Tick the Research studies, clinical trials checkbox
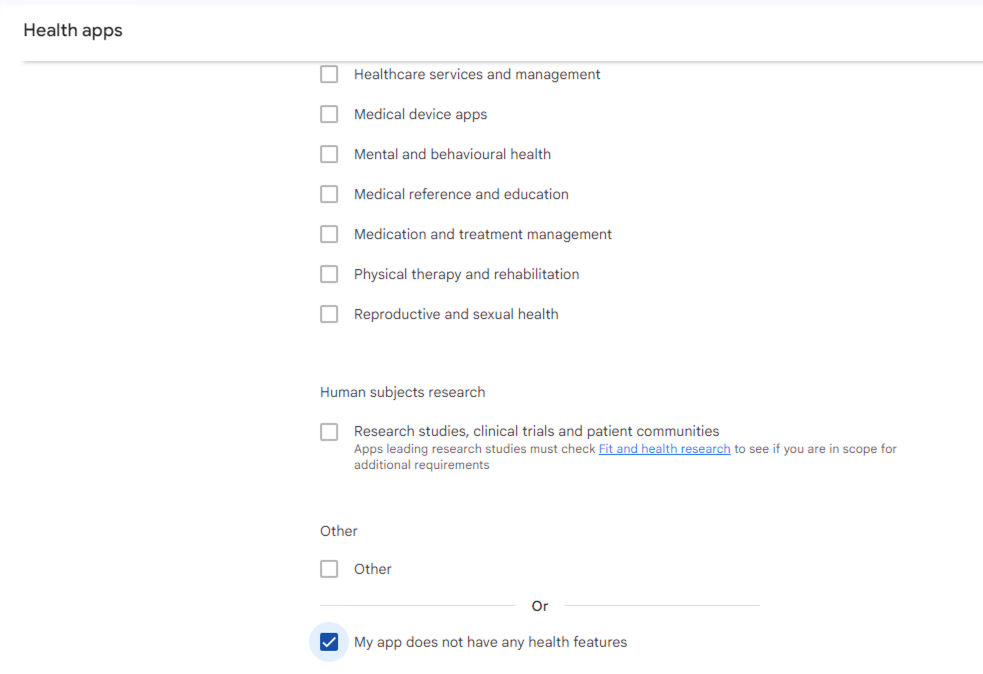 coord(329,432)
